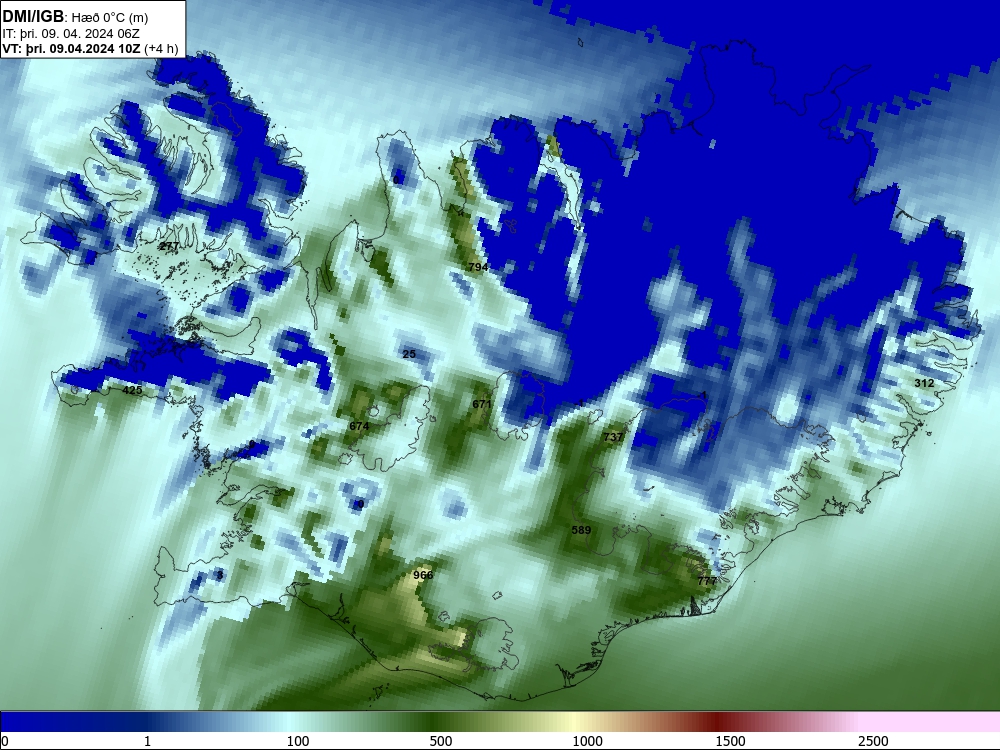This screenshot has height=750, width=1000.
Task: Click the 966 value on the map
Action: coord(423,575)
